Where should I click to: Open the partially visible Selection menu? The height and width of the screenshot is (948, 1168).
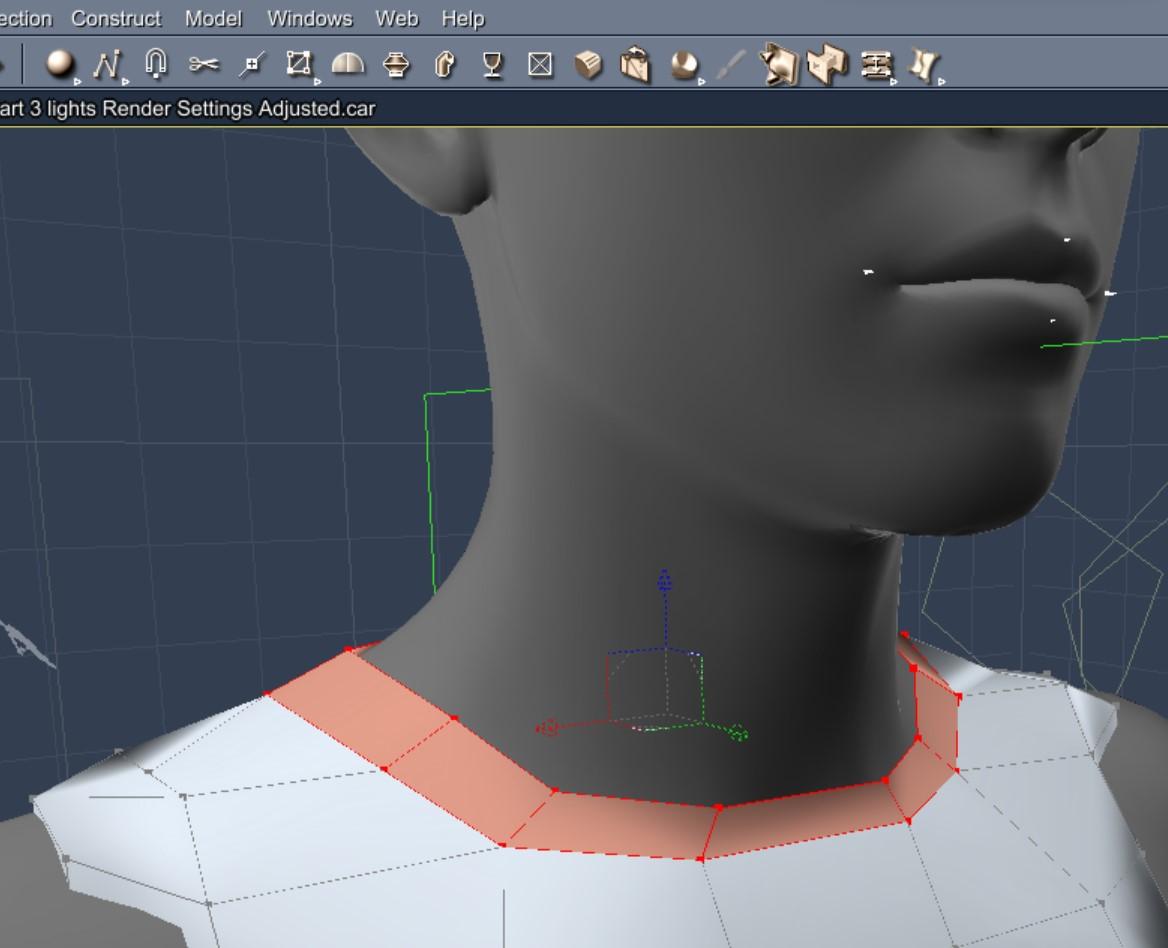[x=25, y=19]
